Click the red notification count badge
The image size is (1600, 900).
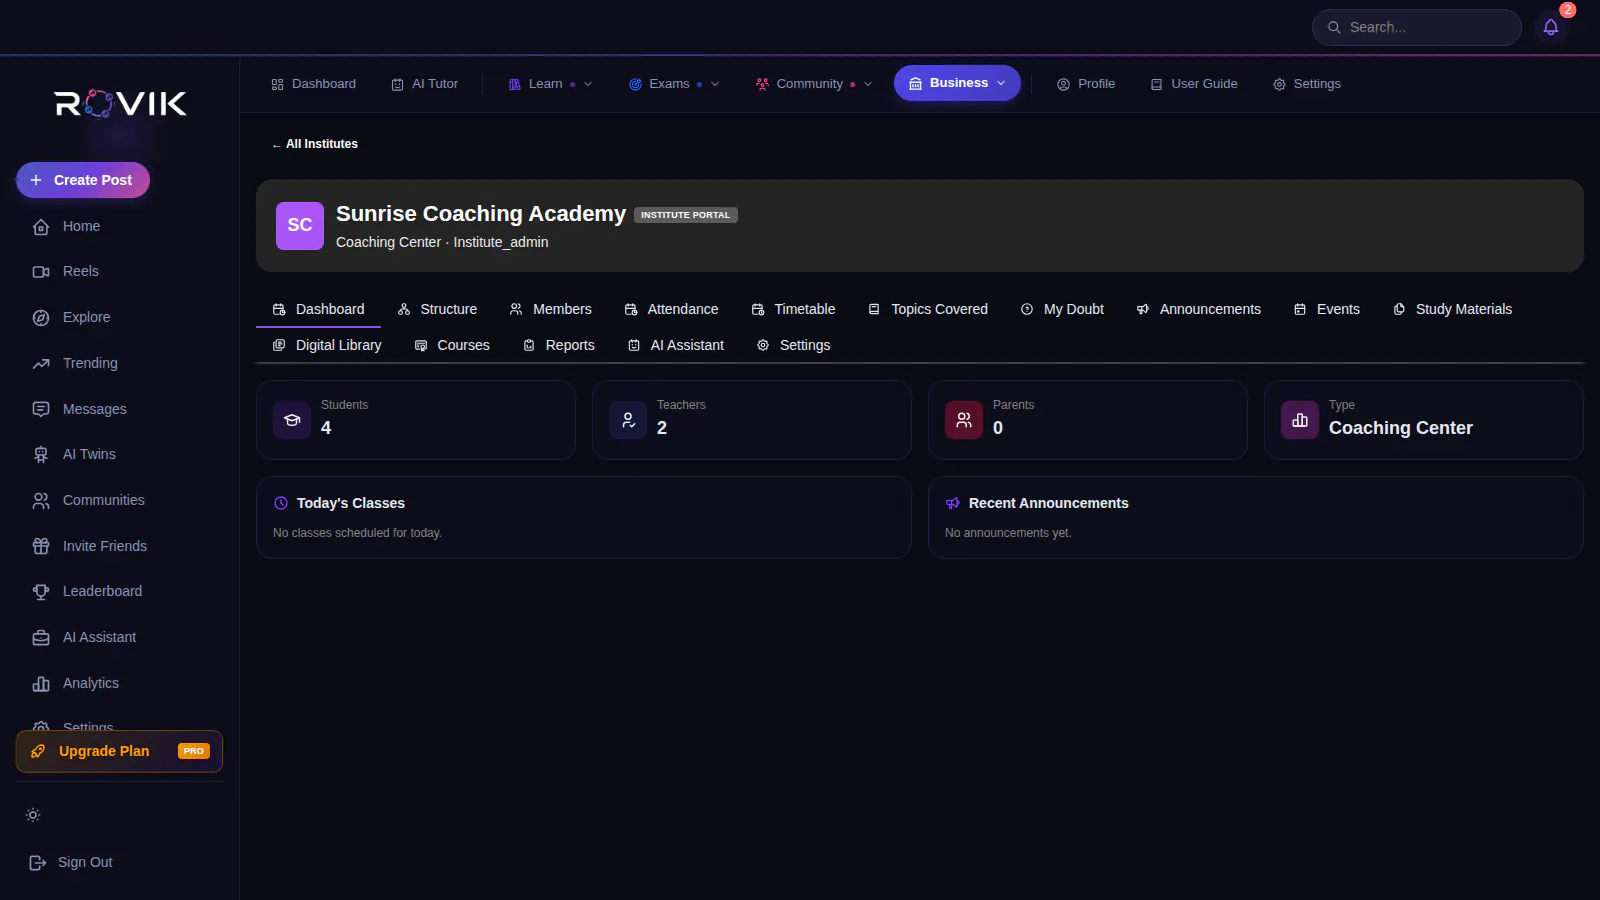point(1567,10)
